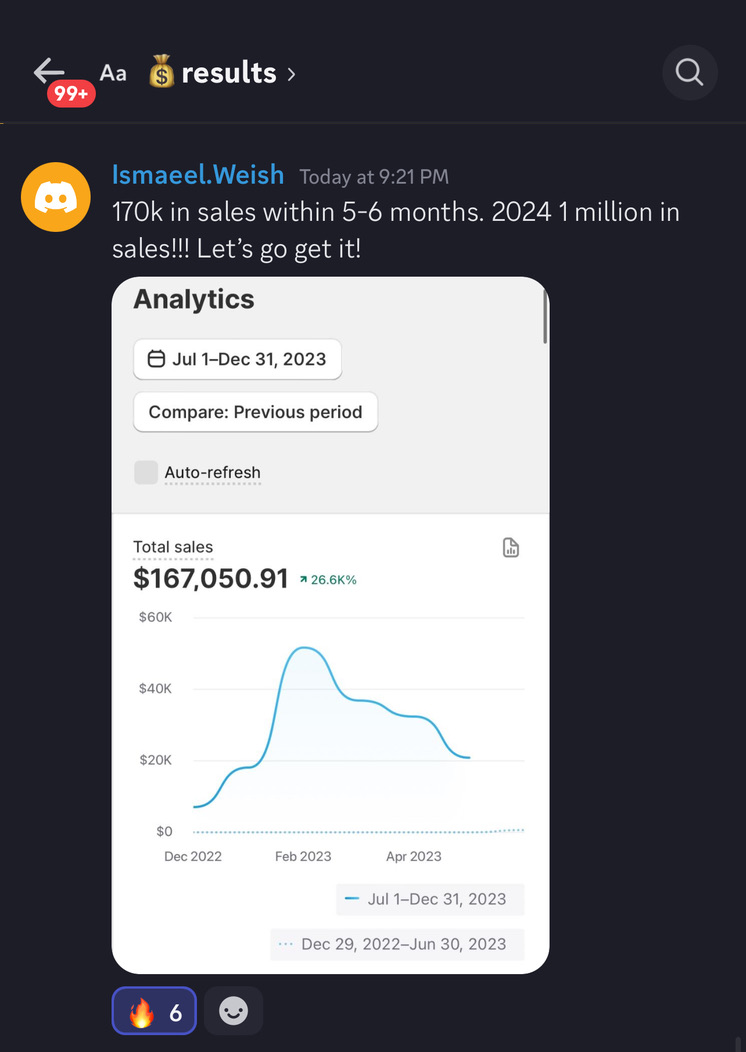Click the report export icon beside Total sales

(x=511, y=548)
